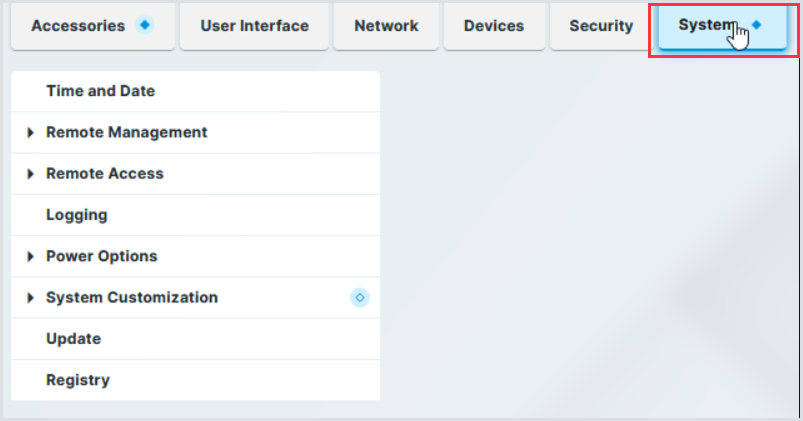Click the Remote Access label

point(104,174)
